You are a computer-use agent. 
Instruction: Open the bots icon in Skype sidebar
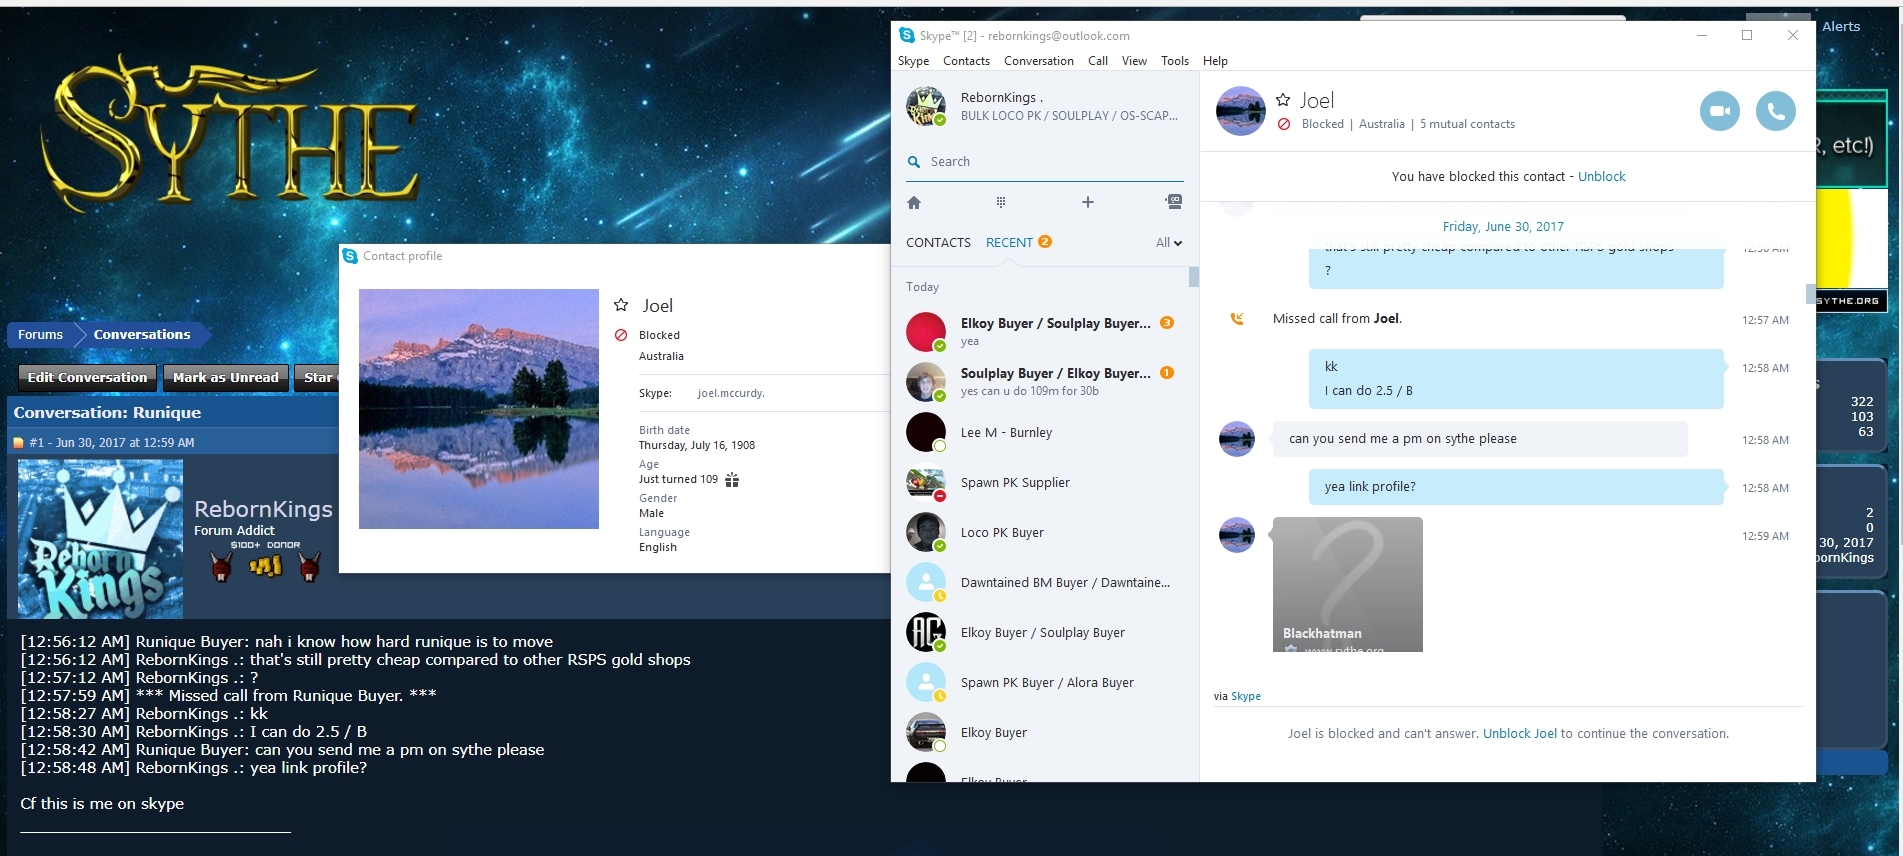[1174, 202]
